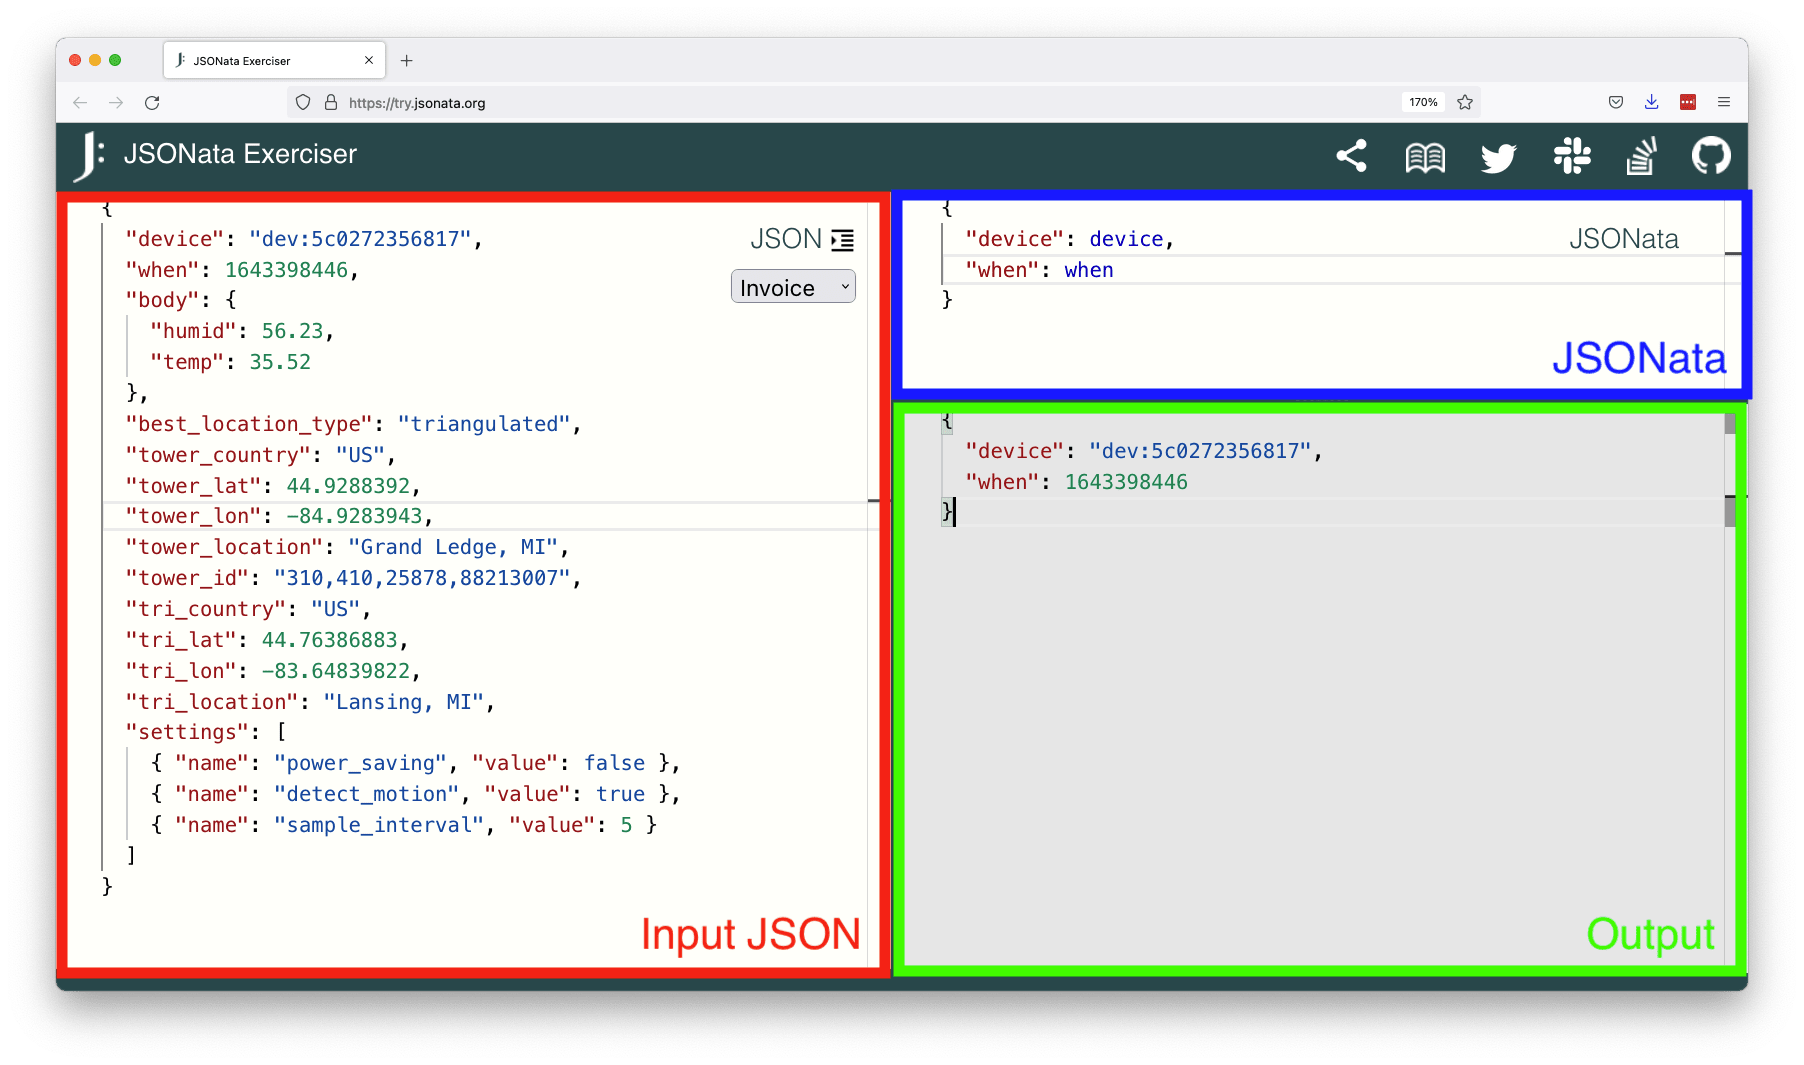The height and width of the screenshot is (1065, 1804).
Task: Open the Slack icon in header
Action: (x=1572, y=156)
